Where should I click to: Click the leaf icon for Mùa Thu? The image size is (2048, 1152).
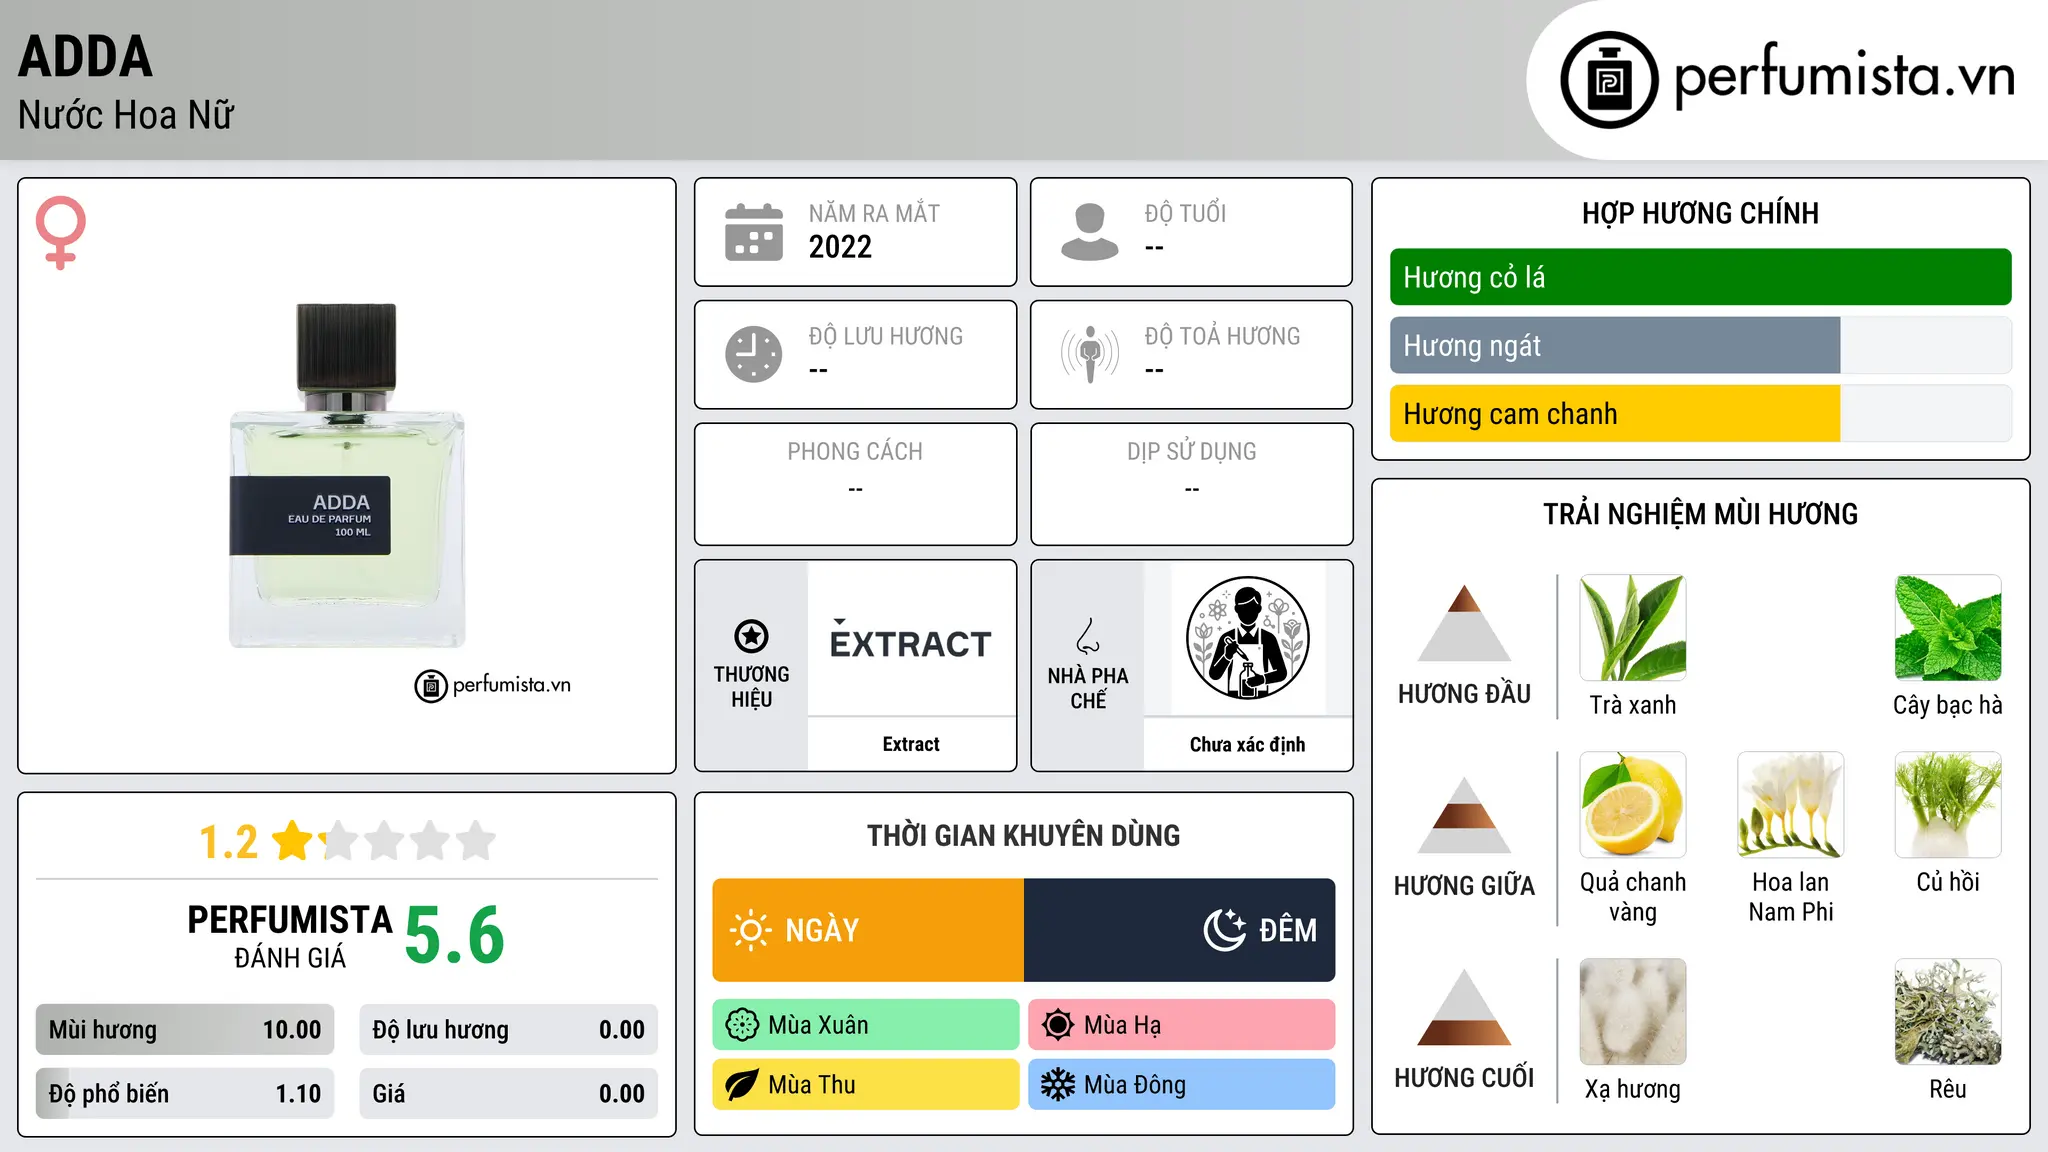[742, 1085]
